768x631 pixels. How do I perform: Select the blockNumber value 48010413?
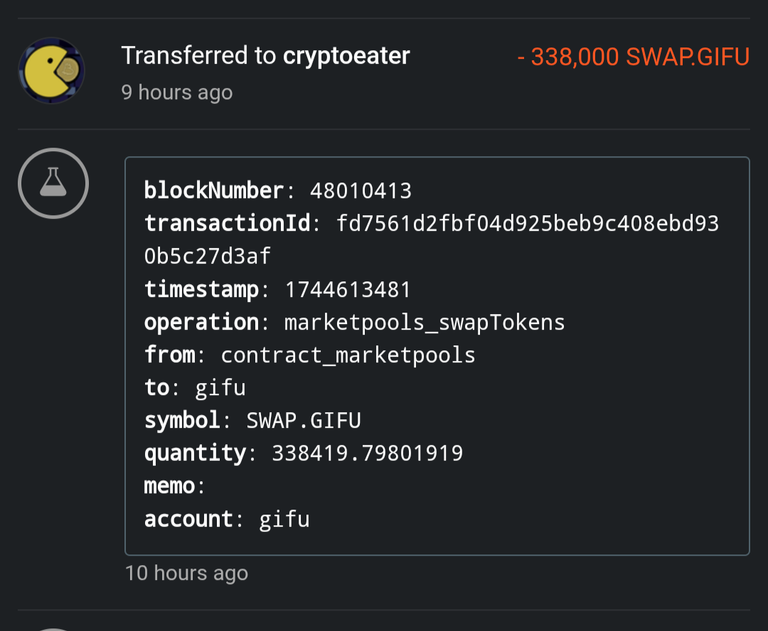pos(361,191)
